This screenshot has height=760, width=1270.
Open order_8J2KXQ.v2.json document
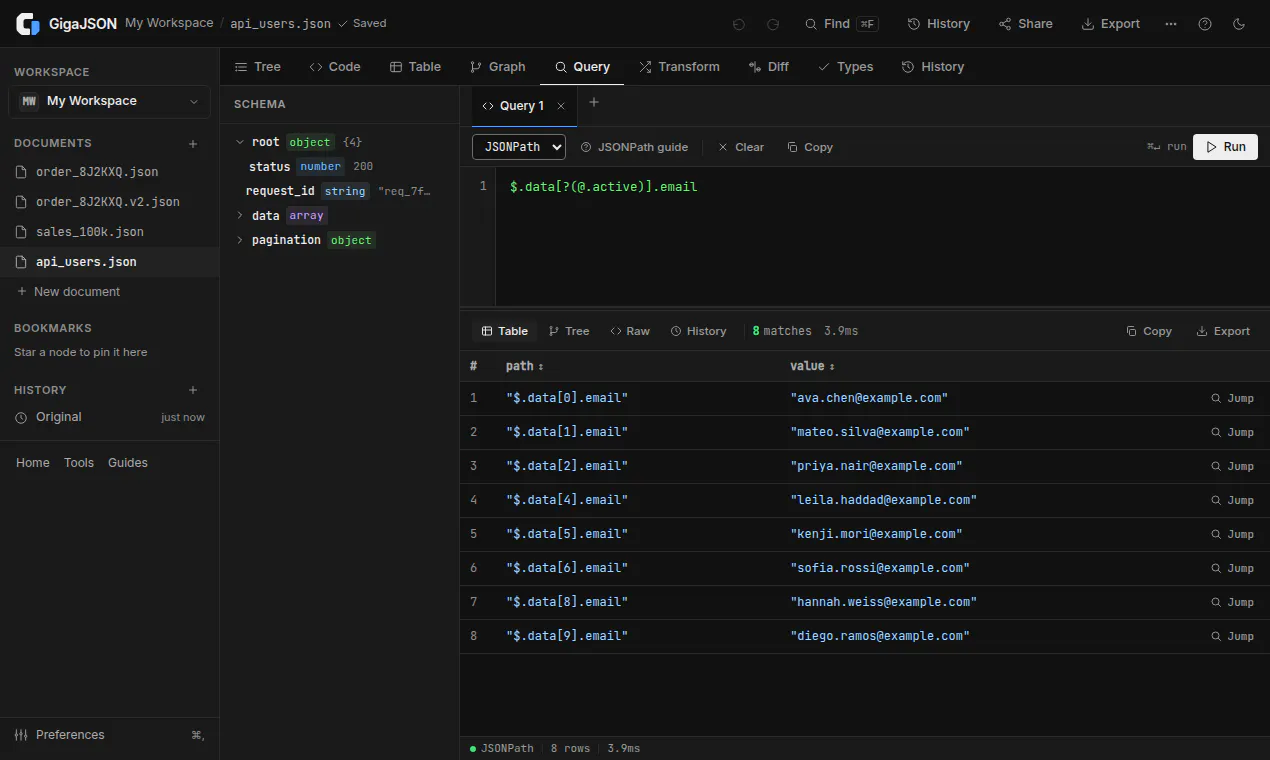pyautogui.click(x=110, y=202)
